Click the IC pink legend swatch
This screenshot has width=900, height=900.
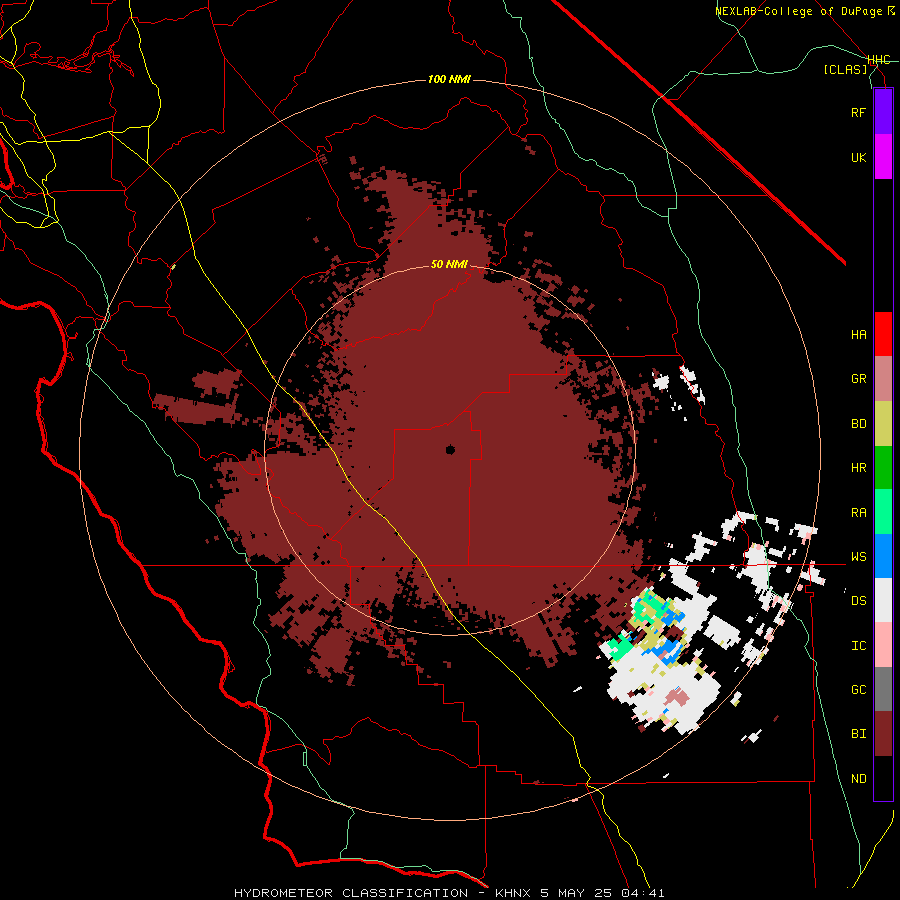883,645
